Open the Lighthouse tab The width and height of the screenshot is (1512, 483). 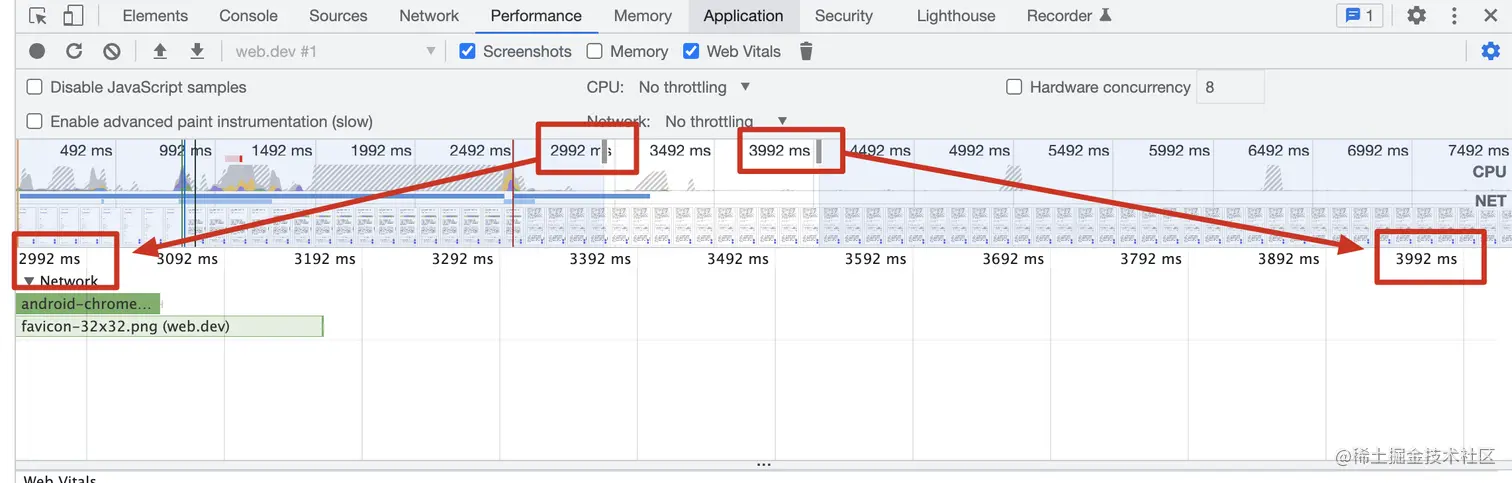[x=956, y=16]
